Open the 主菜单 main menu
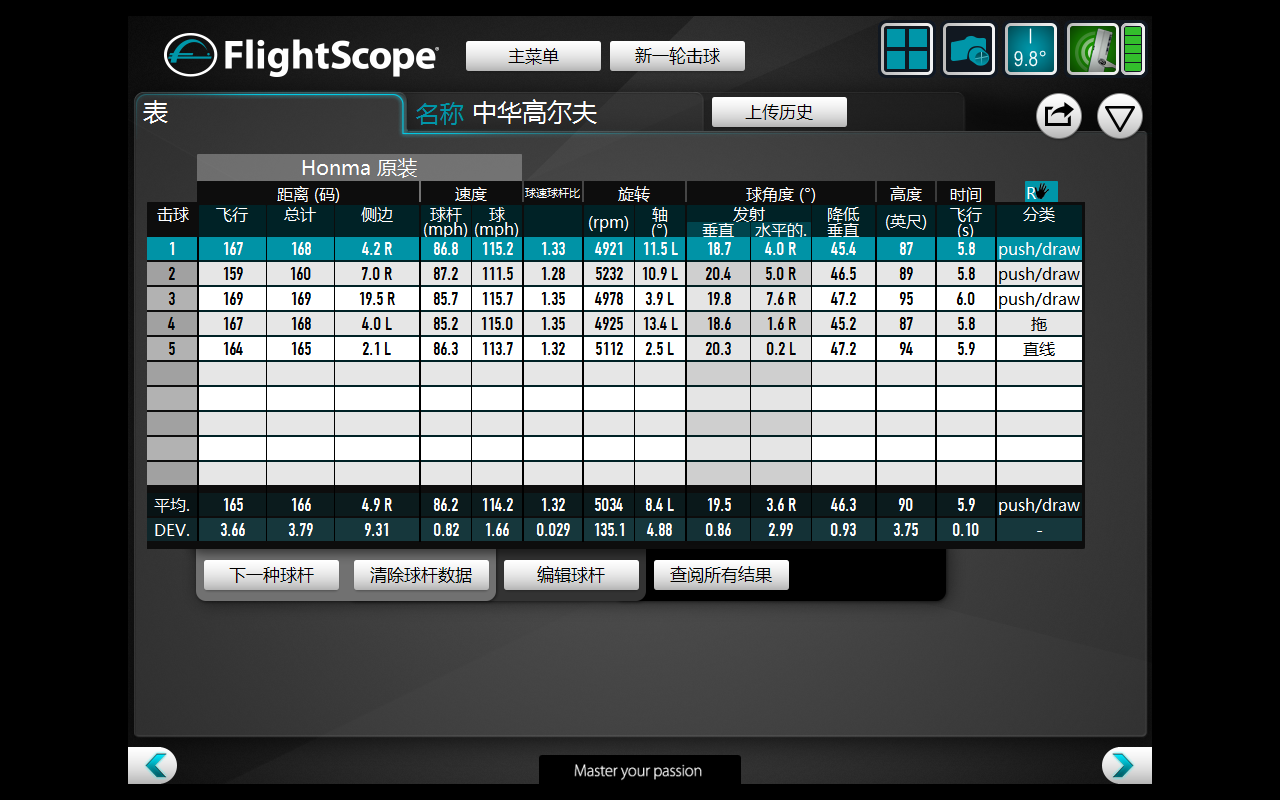Screen dimensions: 1280x800 [x=533, y=56]
